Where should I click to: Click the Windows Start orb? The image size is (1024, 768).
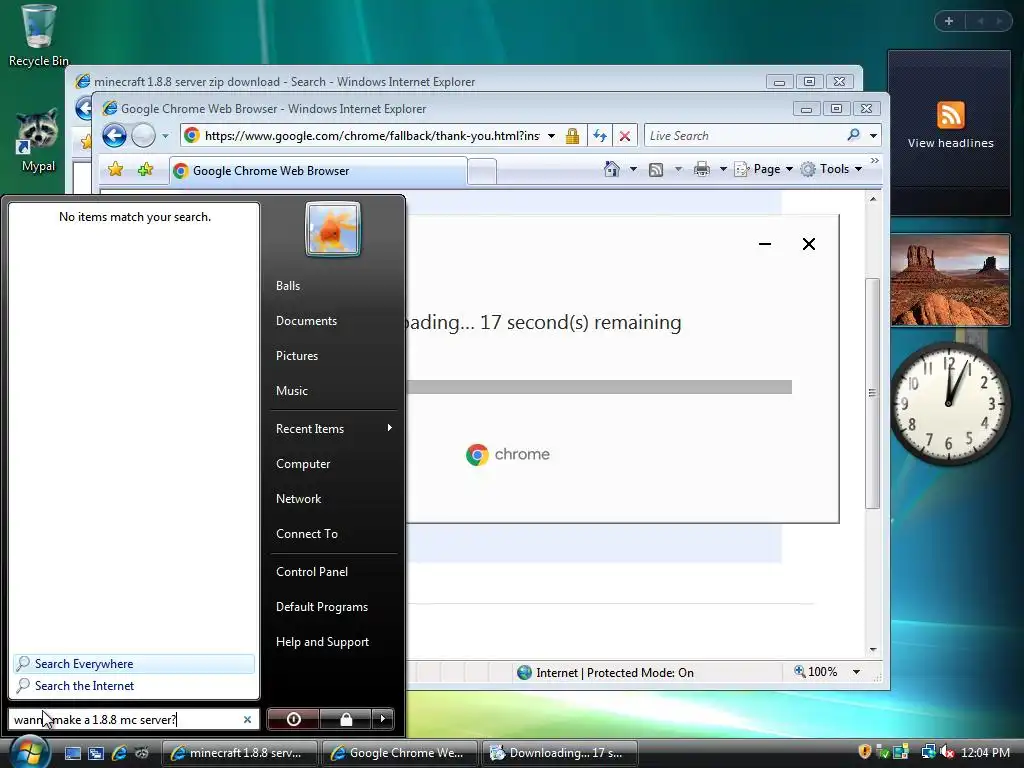pos(28,752)
